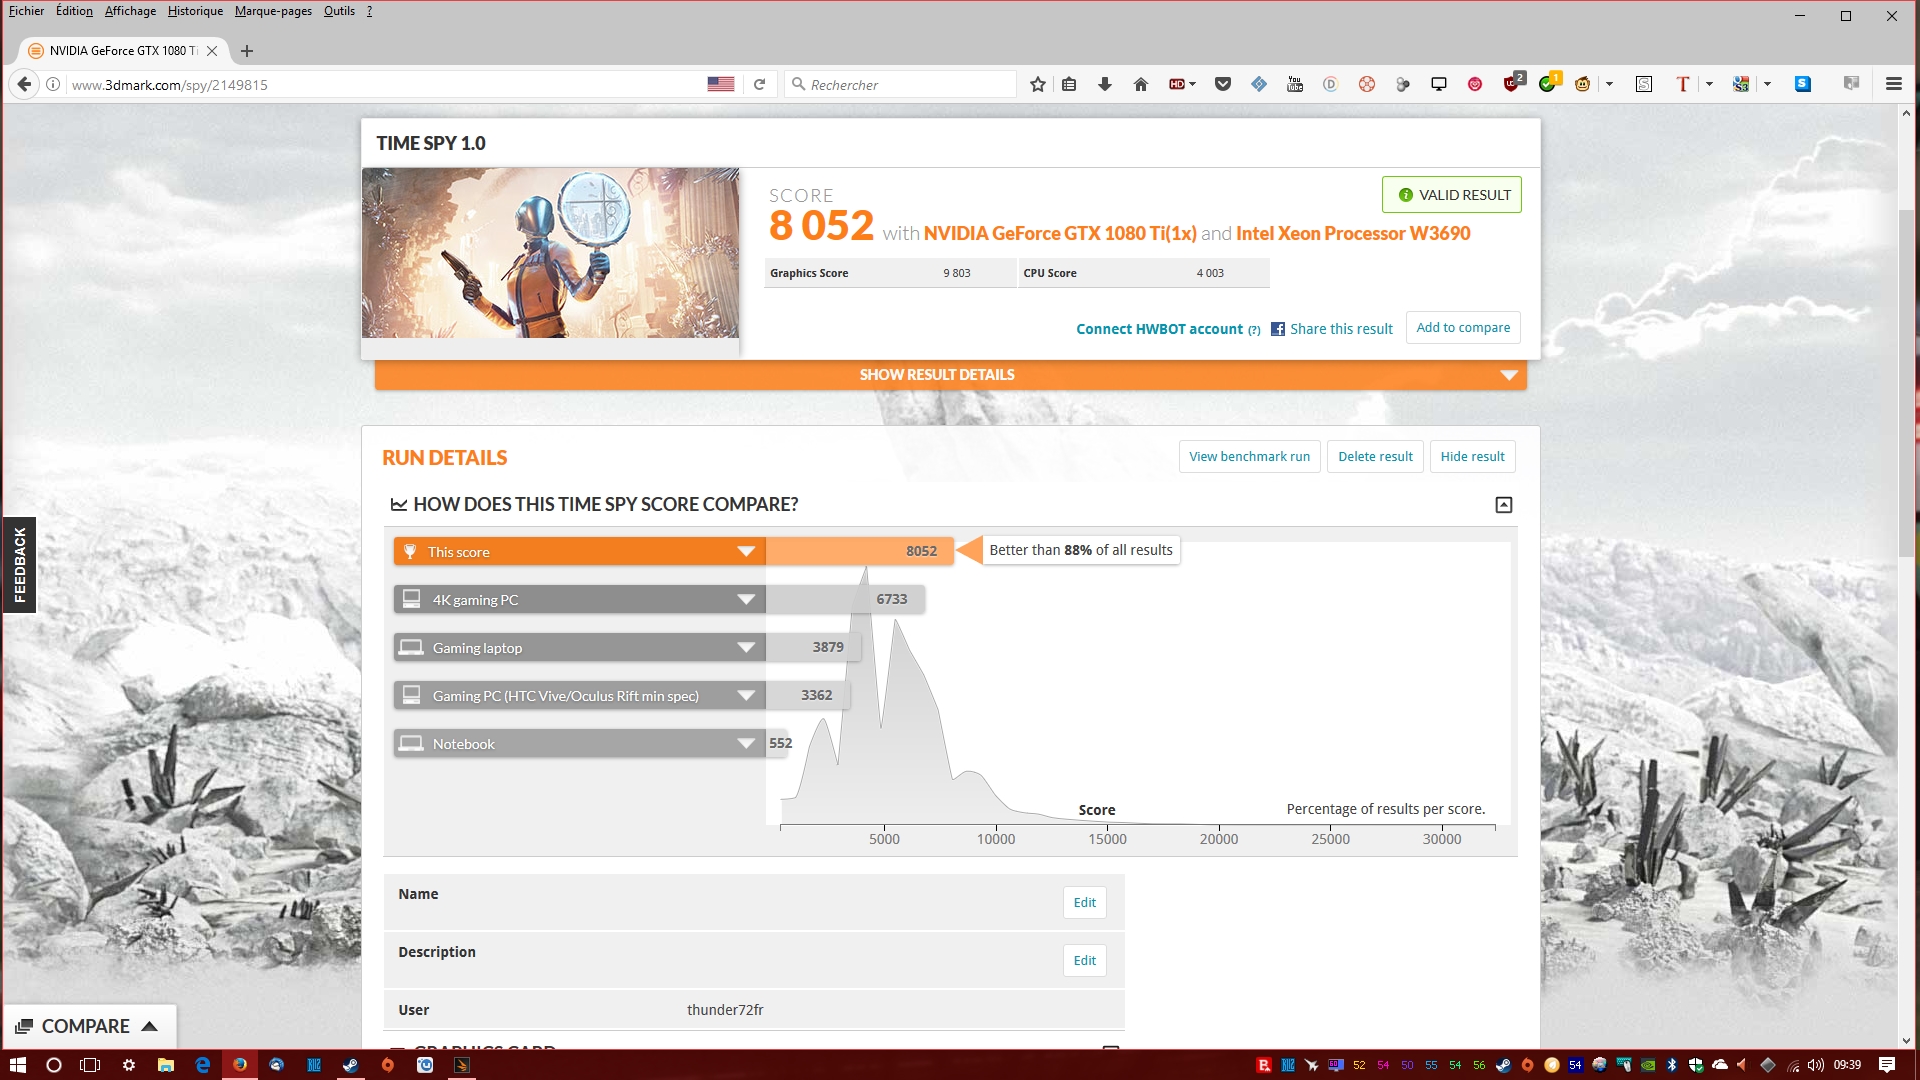Open the Firefox hamburger menu

(1894, 85)
